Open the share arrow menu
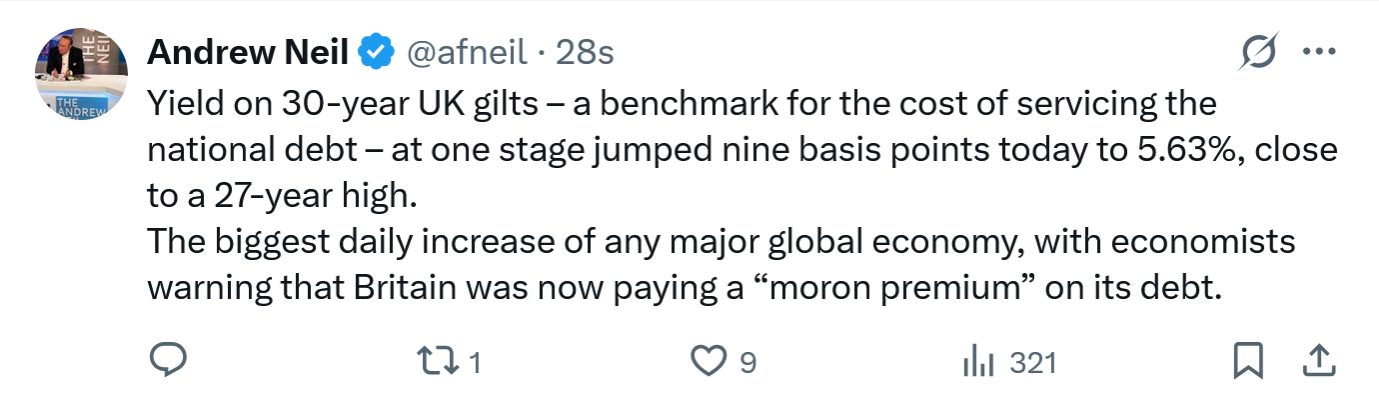The height and width of the screenshot is (410, 1379). [x=1318, y=361]
